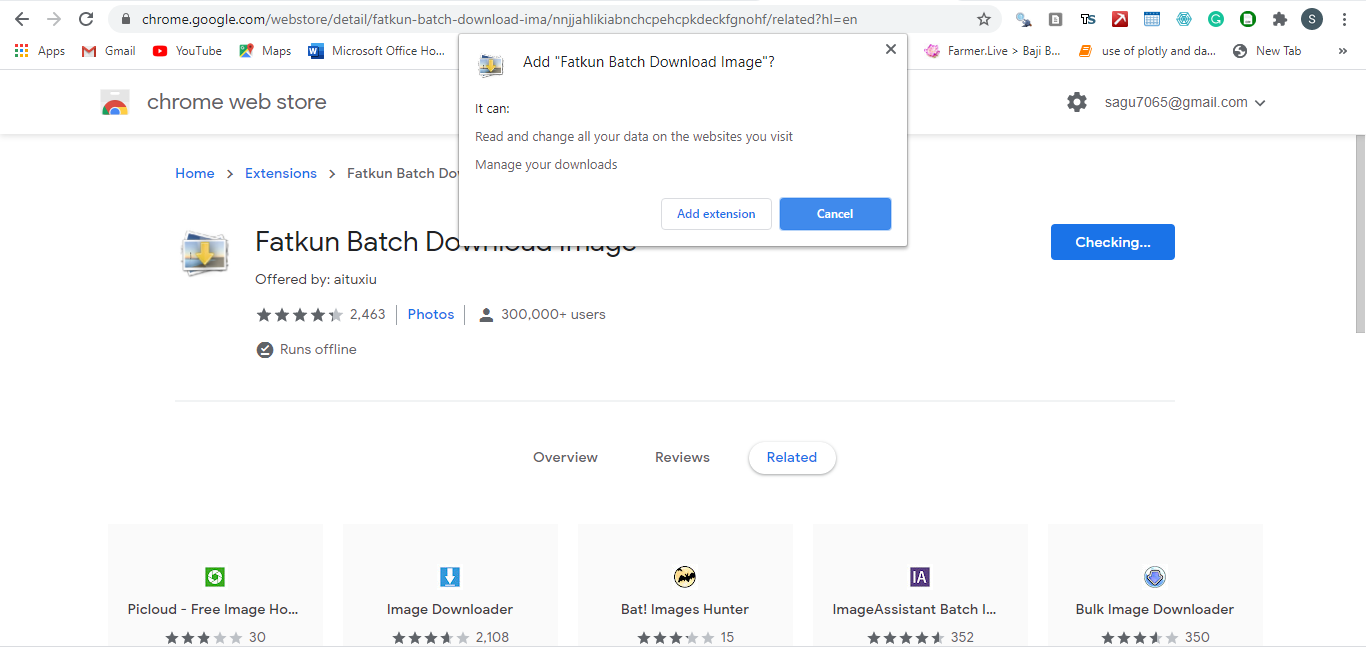This screenshot has height=650, width=1366.
Task: Open the Apps bookmarks shortcut
Action: [40, 51]
